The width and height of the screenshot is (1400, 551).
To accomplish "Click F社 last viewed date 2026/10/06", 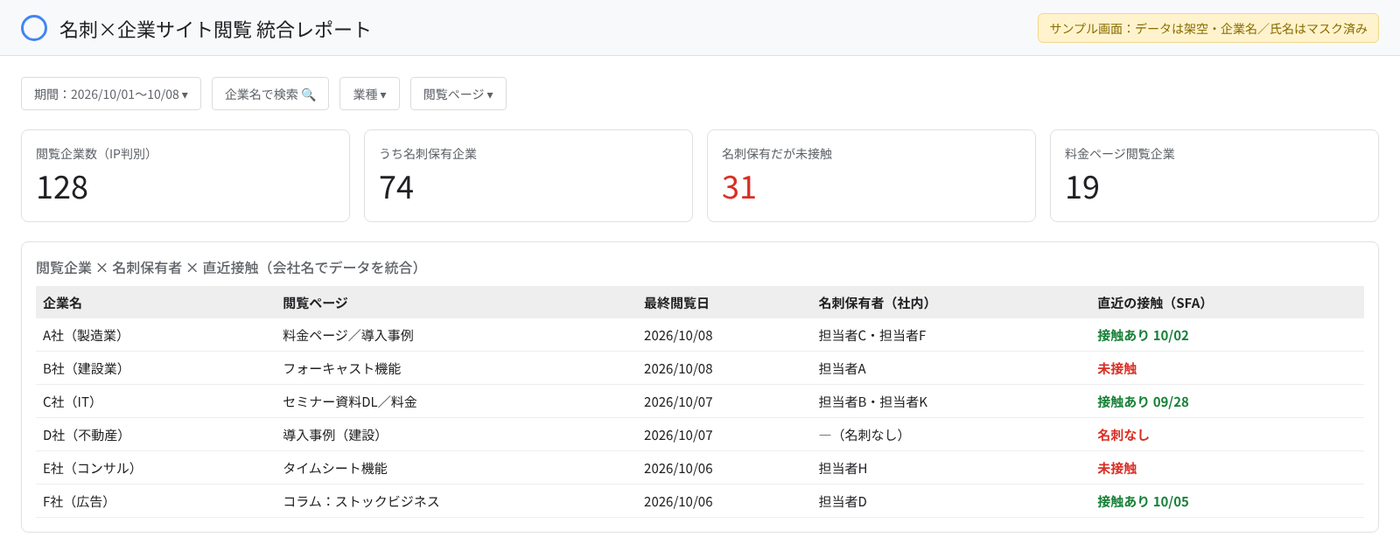I will click(678, 501).
